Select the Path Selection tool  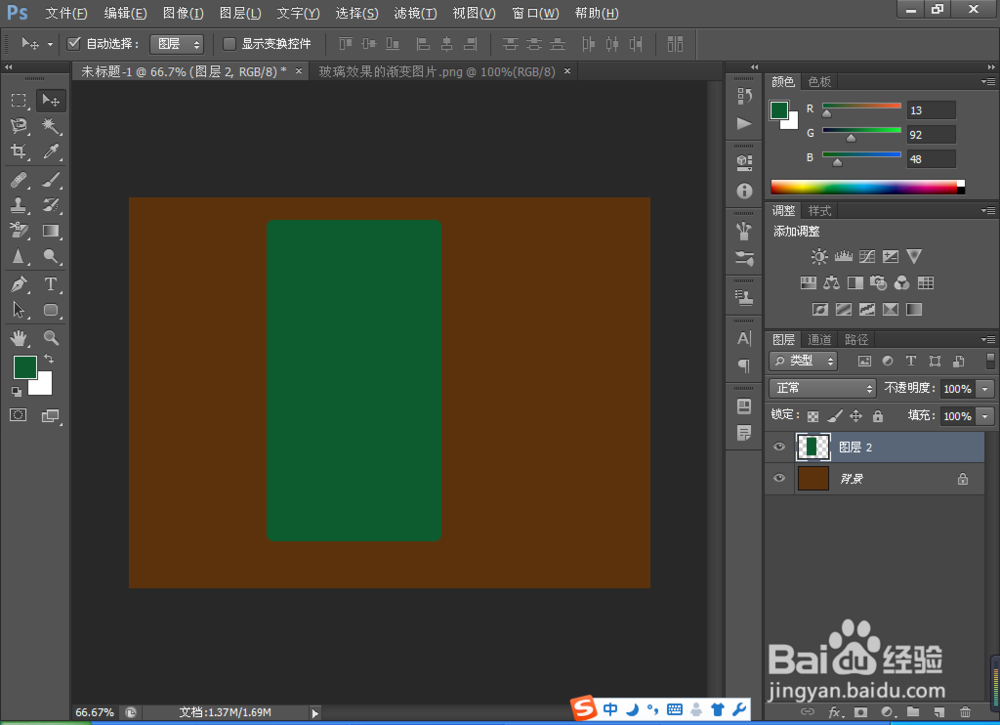(x=18, y=310)
